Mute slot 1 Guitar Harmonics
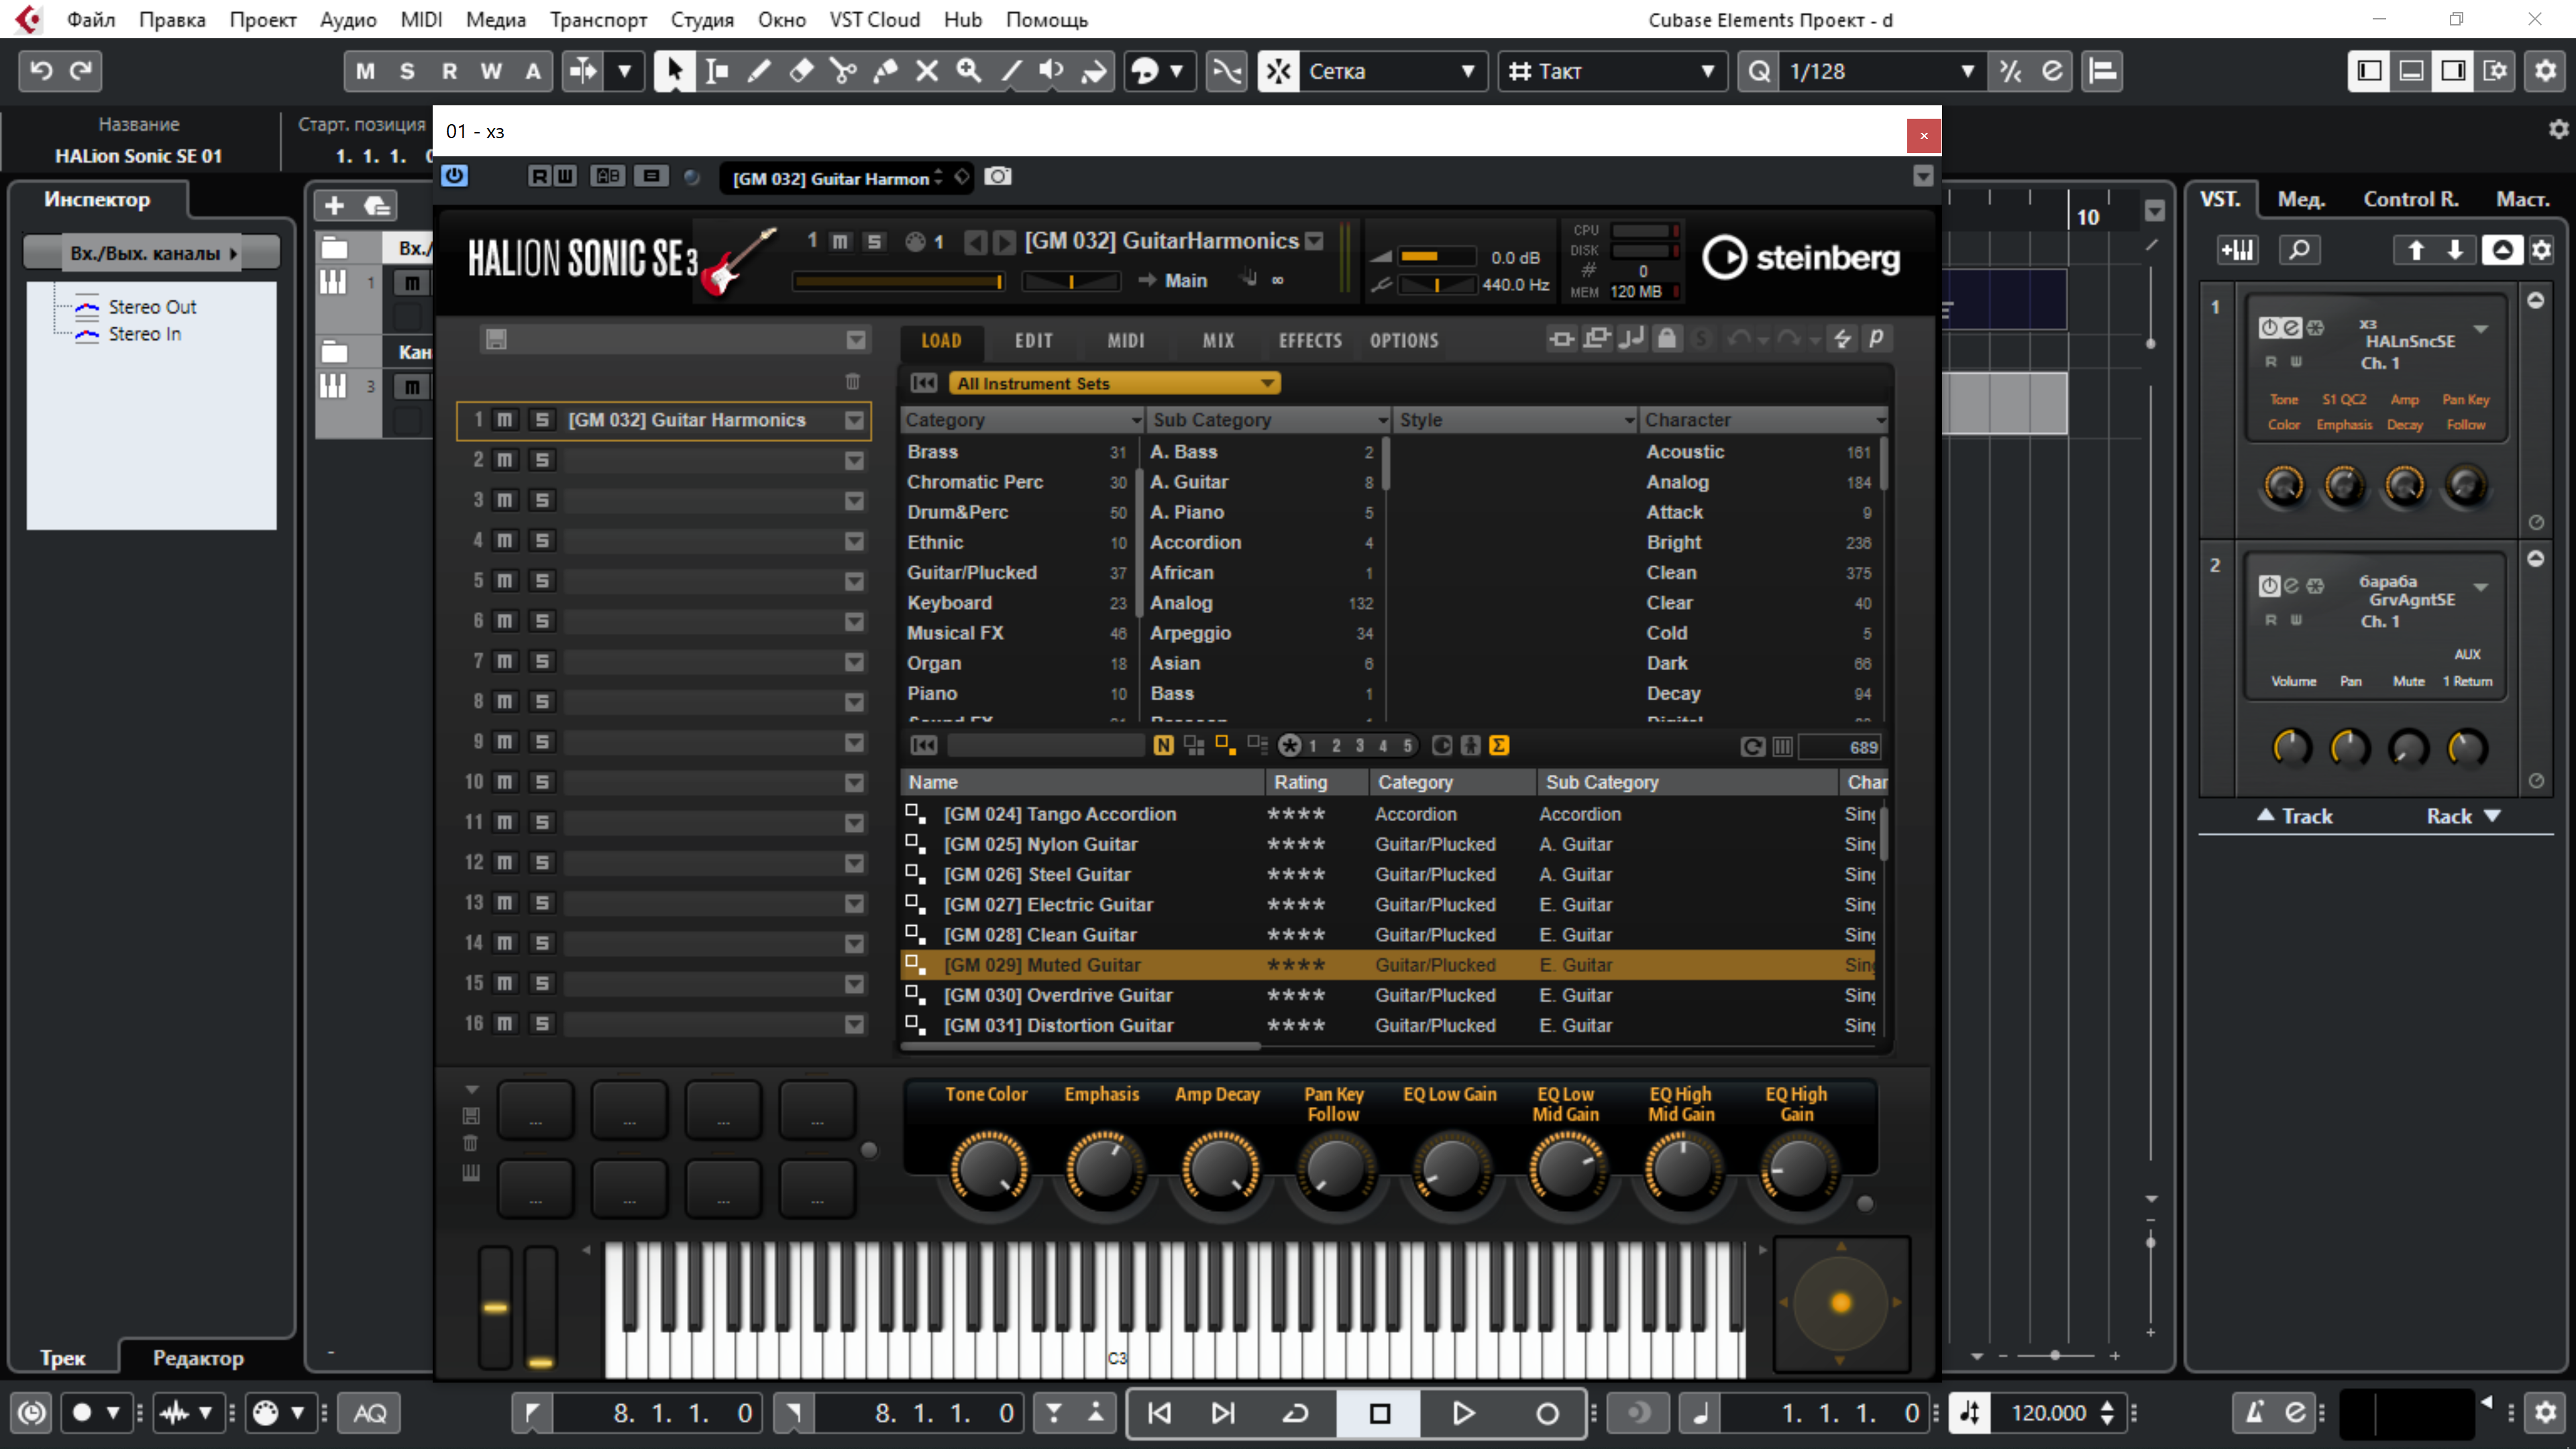Image resolution: width=2576 pixels, height=1449 pixels. 505,420
